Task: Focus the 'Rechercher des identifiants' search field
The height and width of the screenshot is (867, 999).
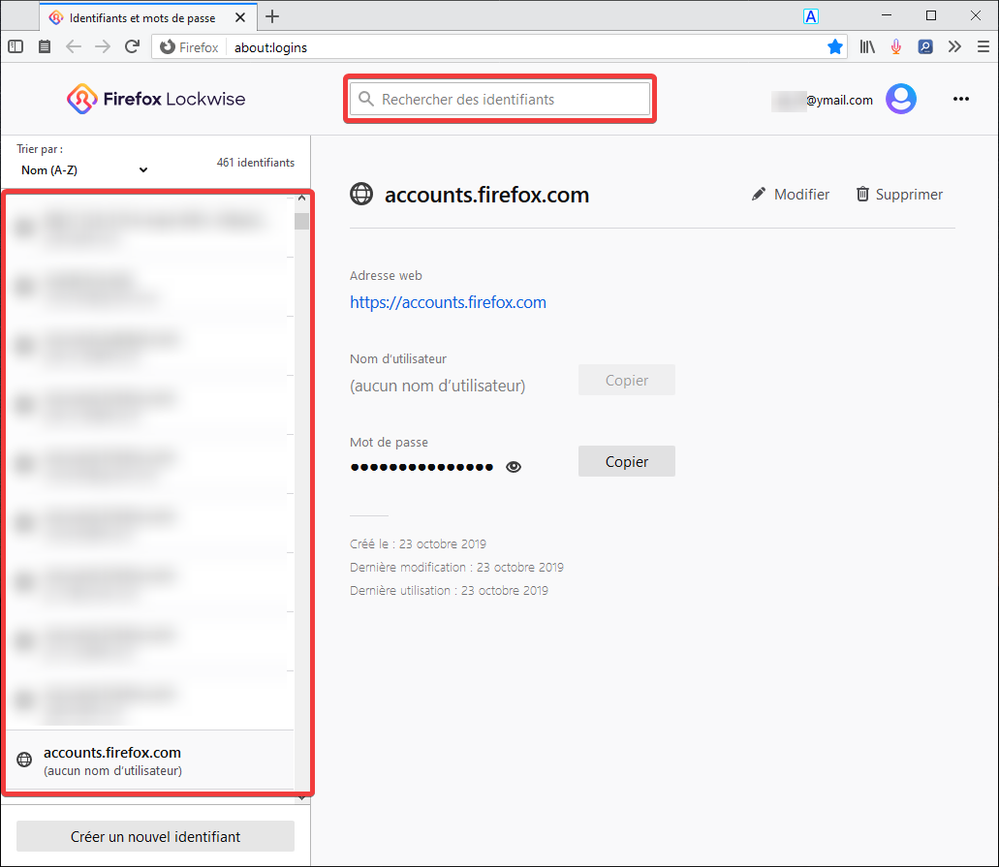Action: (x=500, y=99)
